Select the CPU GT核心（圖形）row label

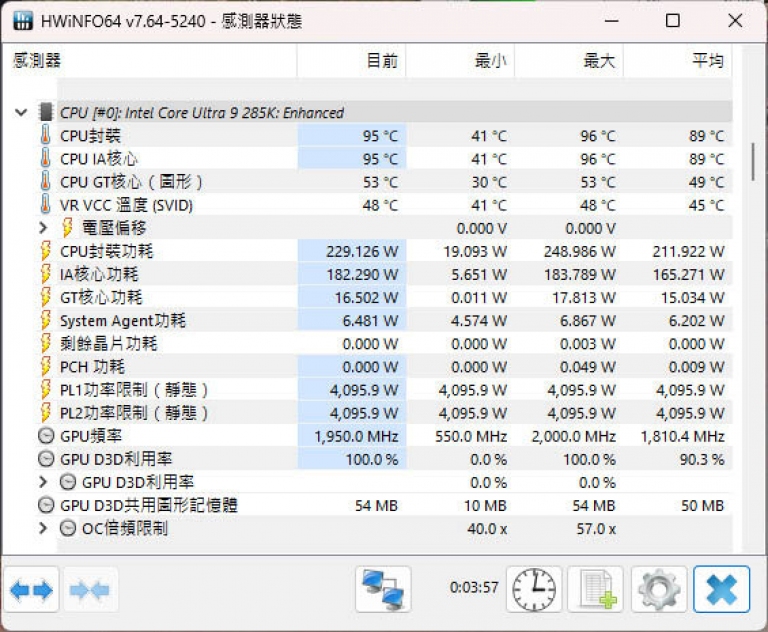[x=131, y=182]
